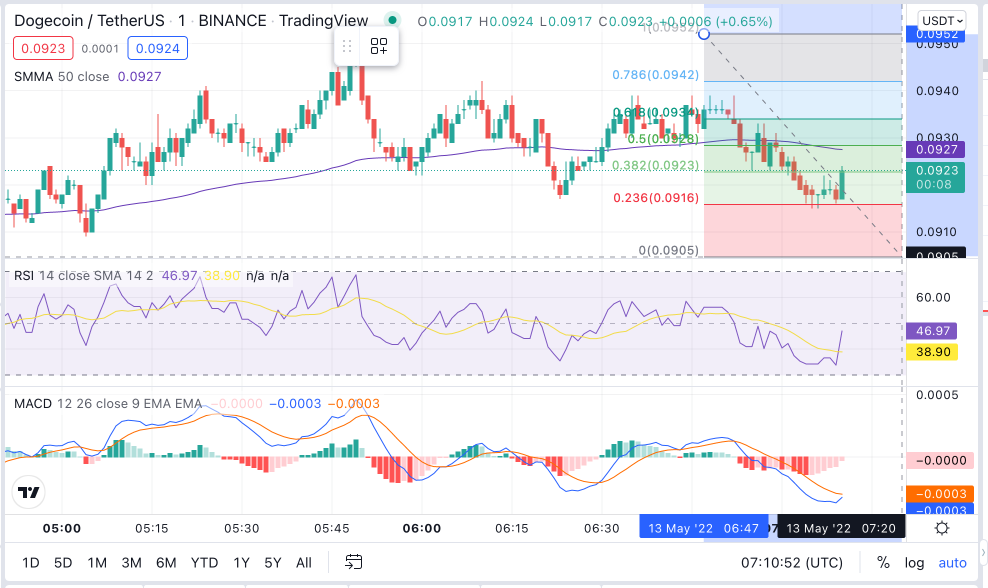Click the purple 0.0927 SMMA price label

(937, 149)
